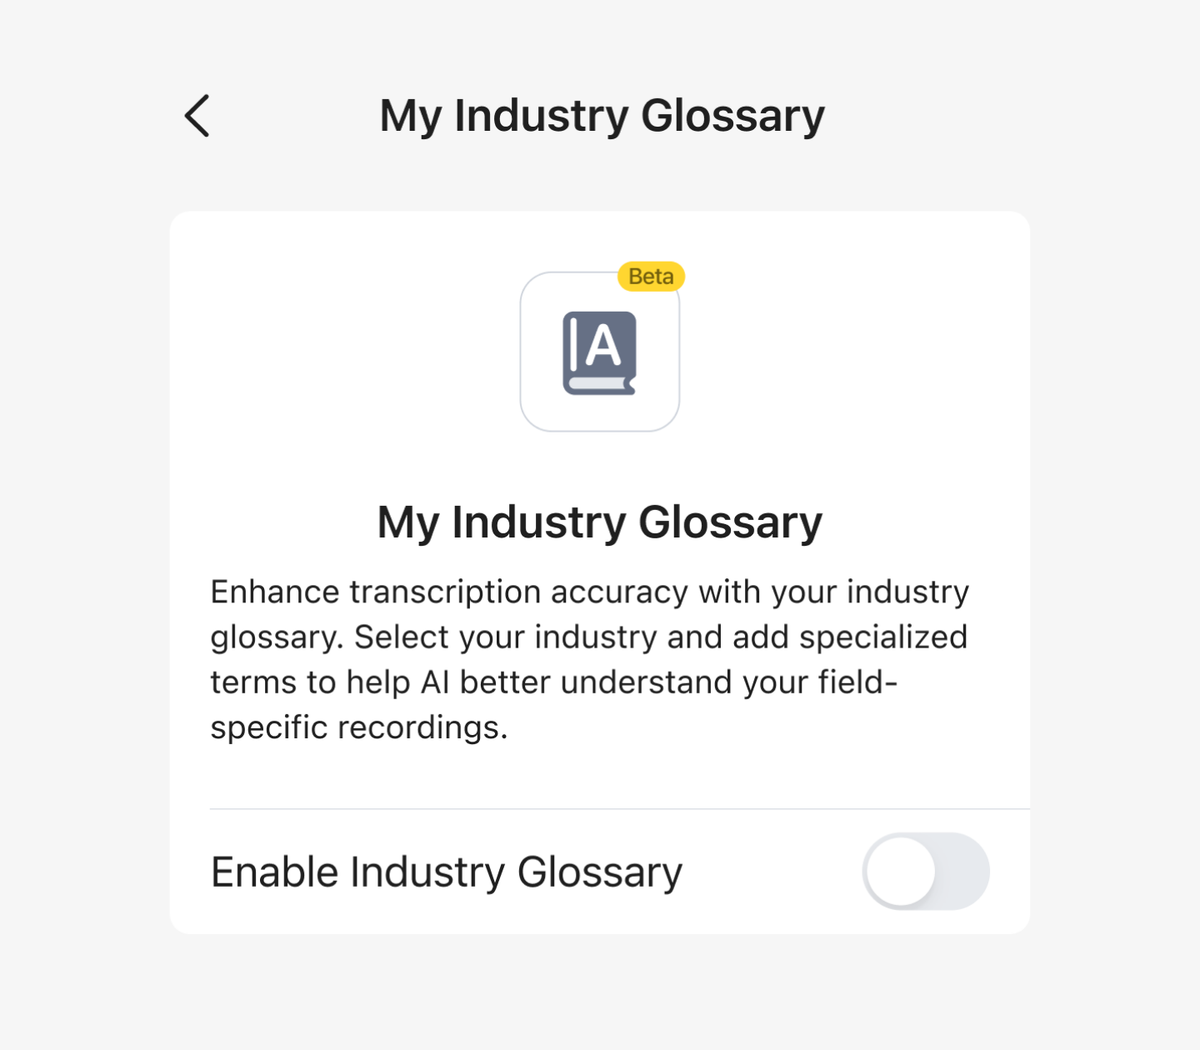Click "specific recordings." at the end of the description

click(359, 727)
